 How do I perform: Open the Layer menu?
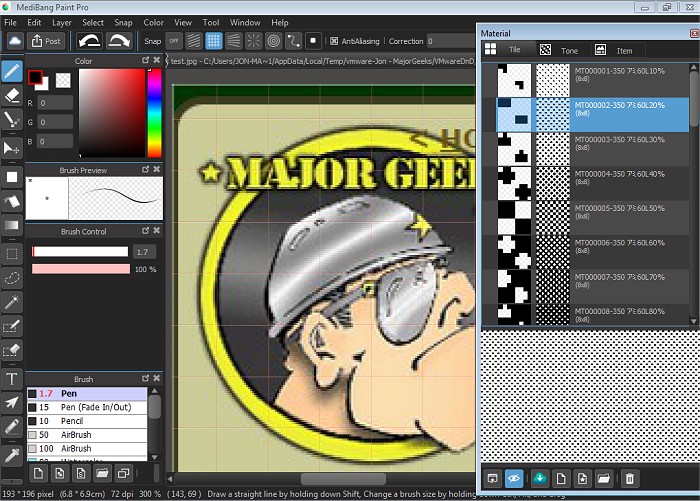point(62,22)
